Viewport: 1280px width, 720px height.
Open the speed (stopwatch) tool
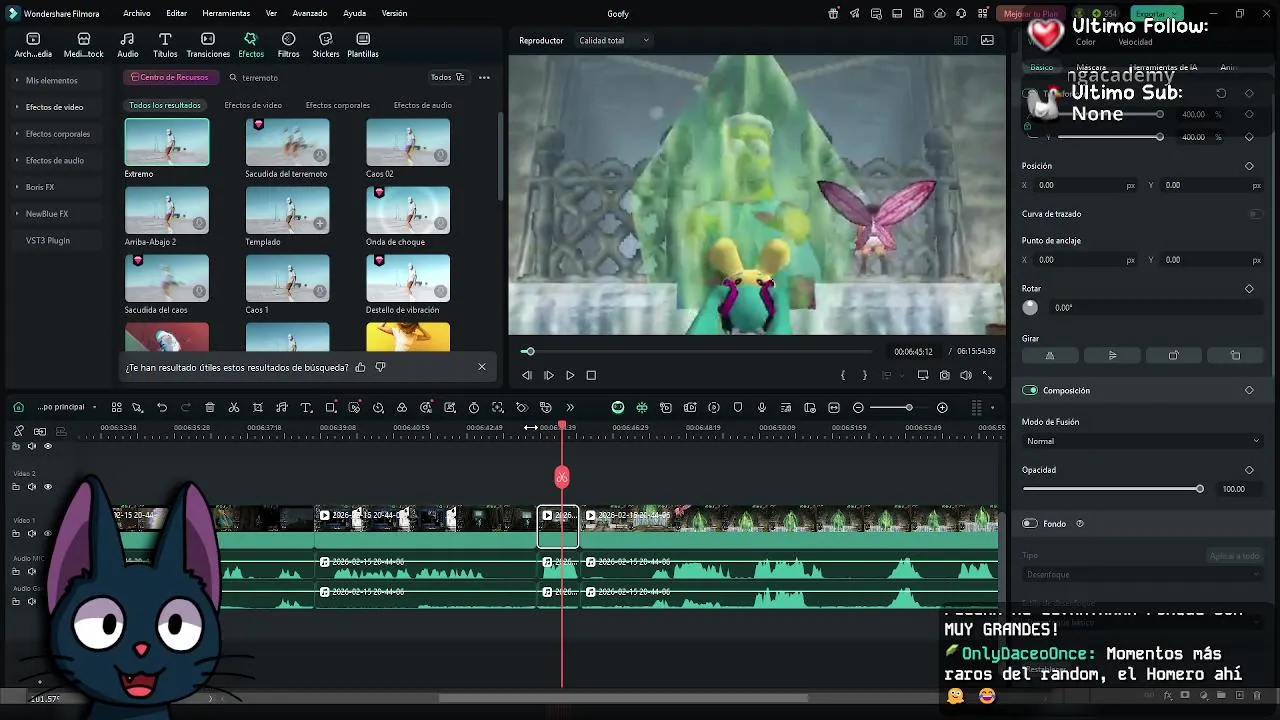(474, 408)
